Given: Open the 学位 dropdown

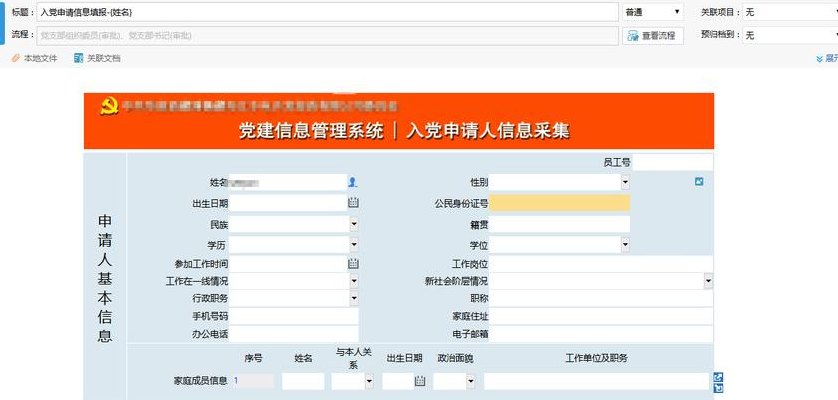Looking at the screenshot, I should (x=625, y=244).
